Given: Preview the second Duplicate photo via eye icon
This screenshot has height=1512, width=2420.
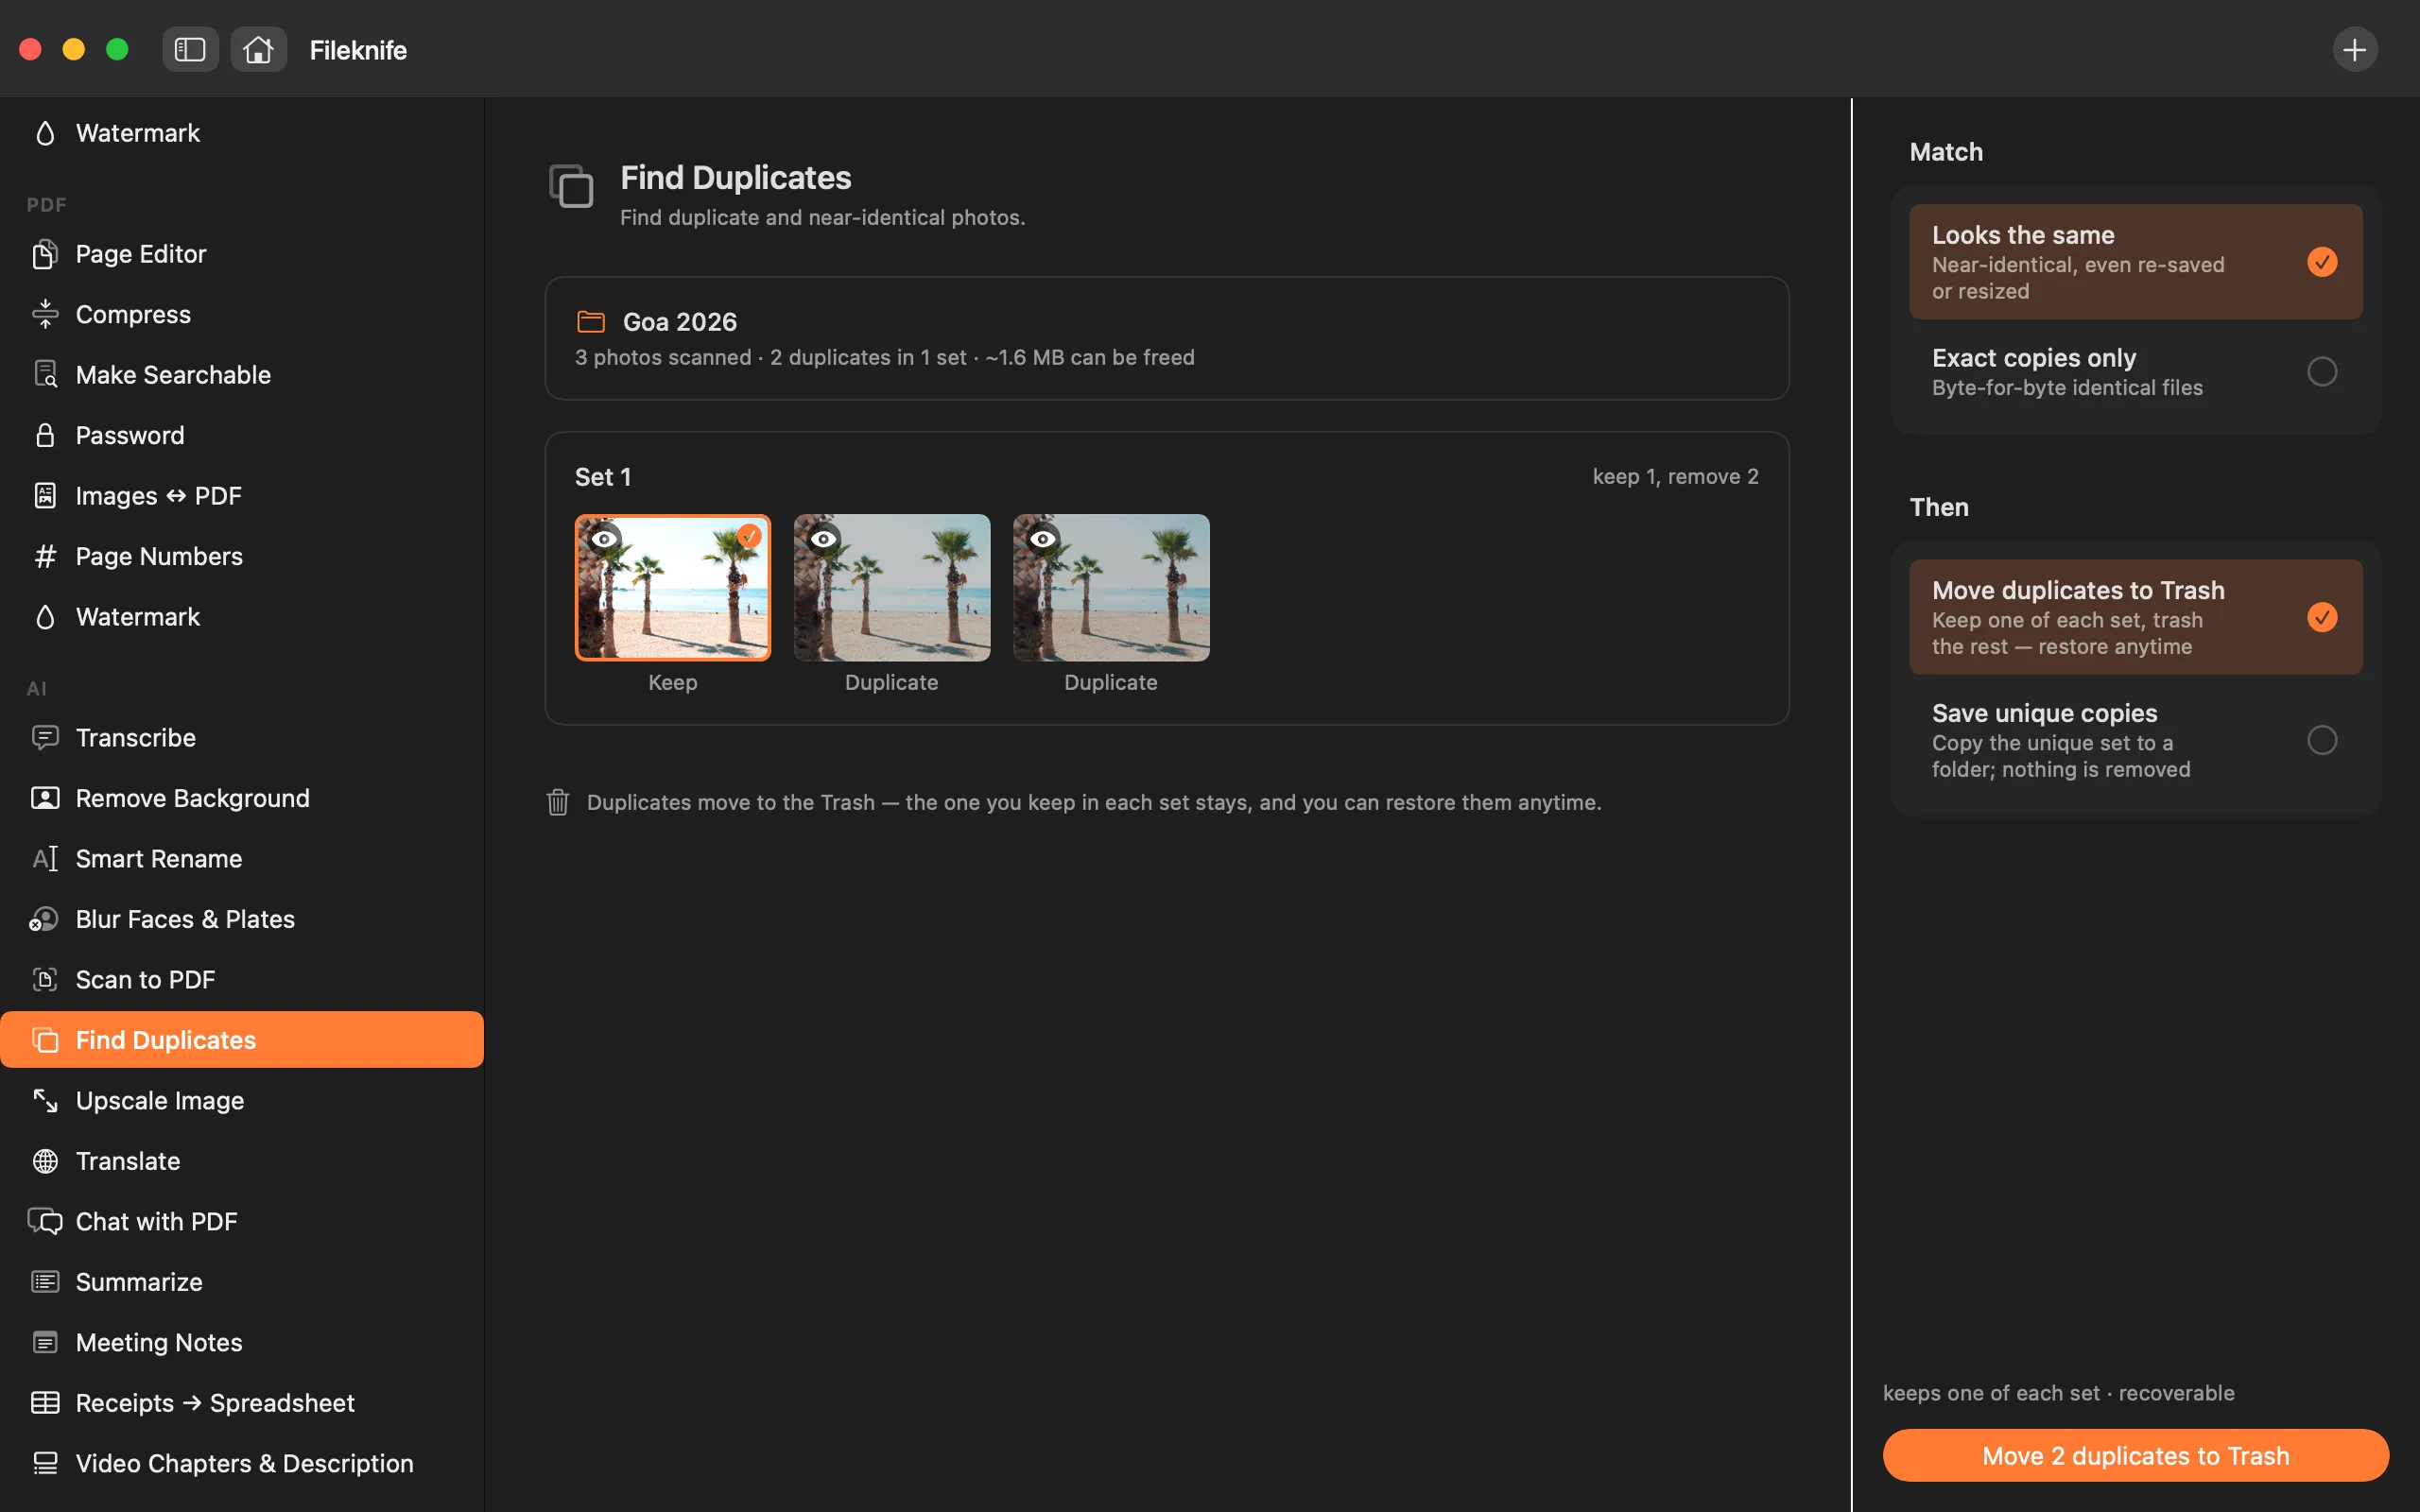Looking at the screenshot, I should tap(1043, 539).
